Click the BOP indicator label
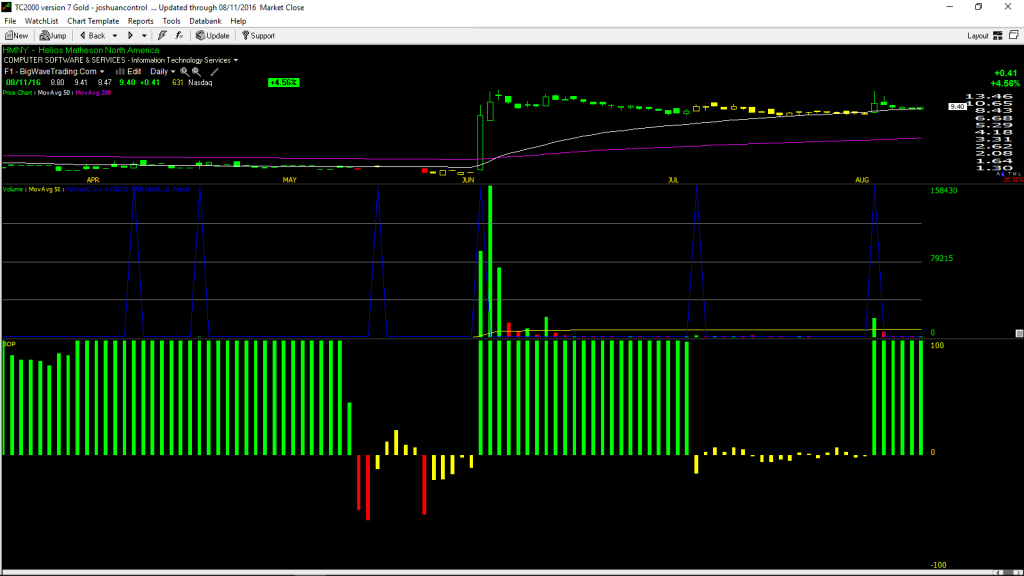The image size is (1024, 576). coord(9,344)
